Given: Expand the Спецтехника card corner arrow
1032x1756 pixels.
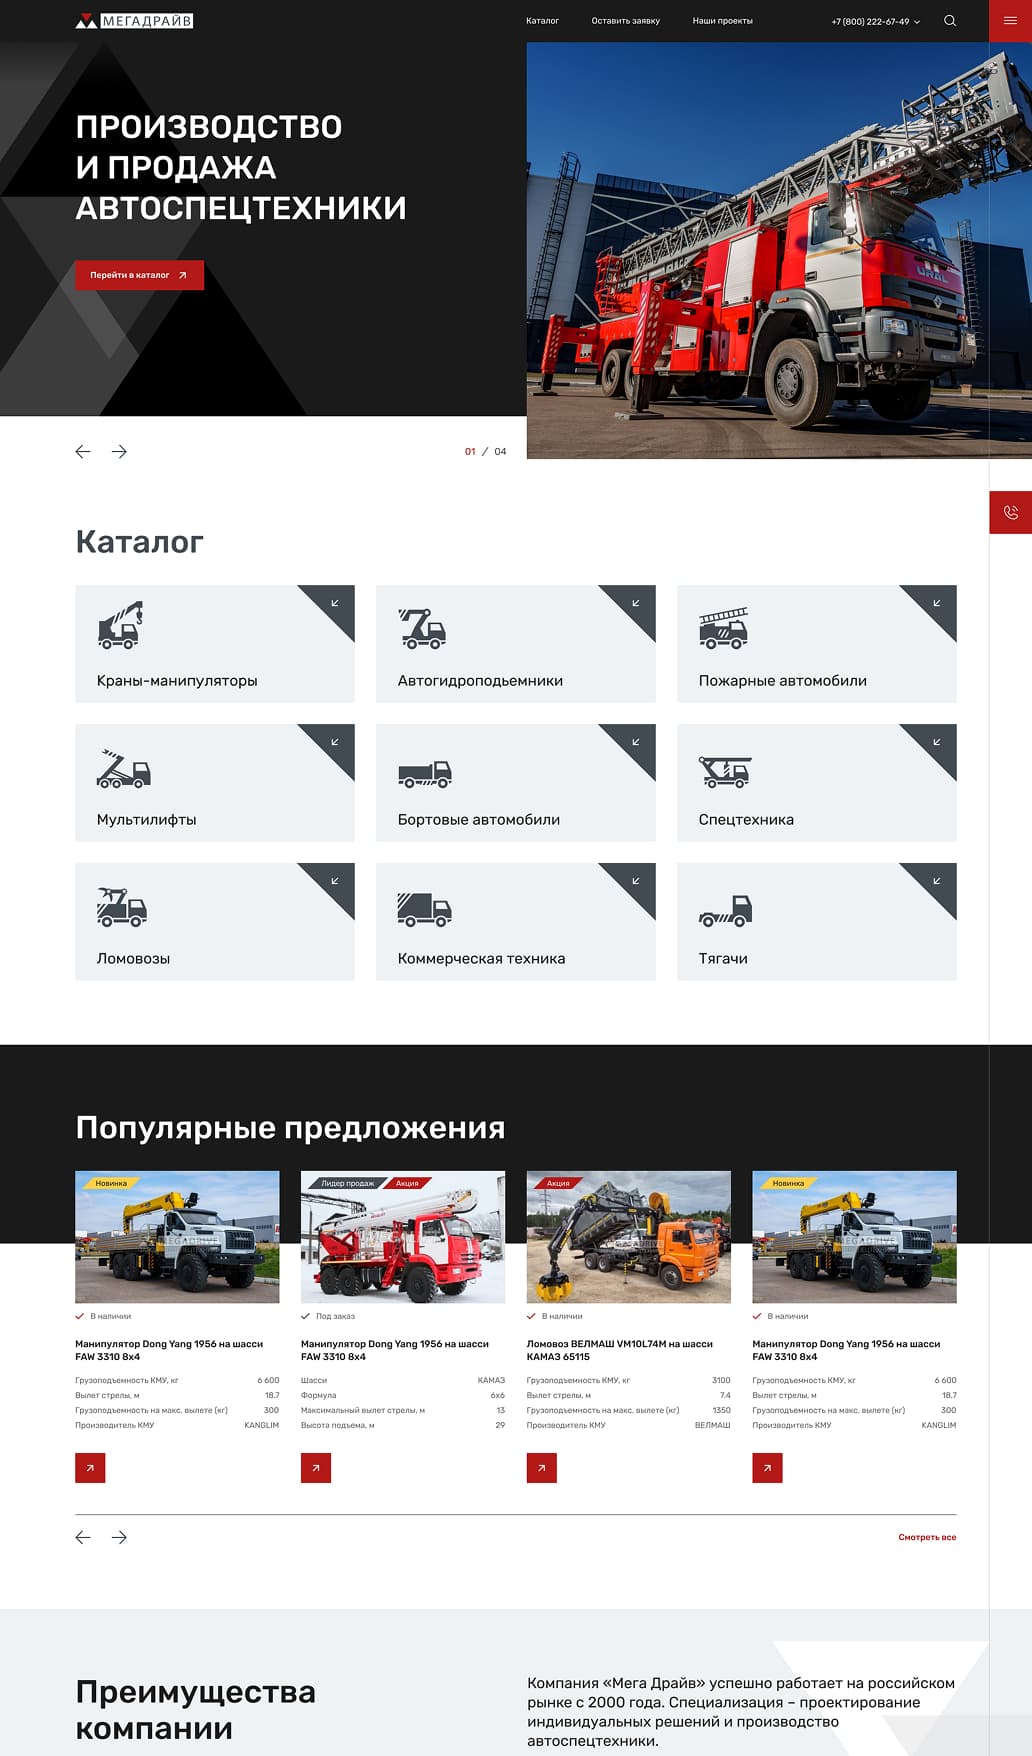Looking at the screenshot, I should (x=937, y=742).
